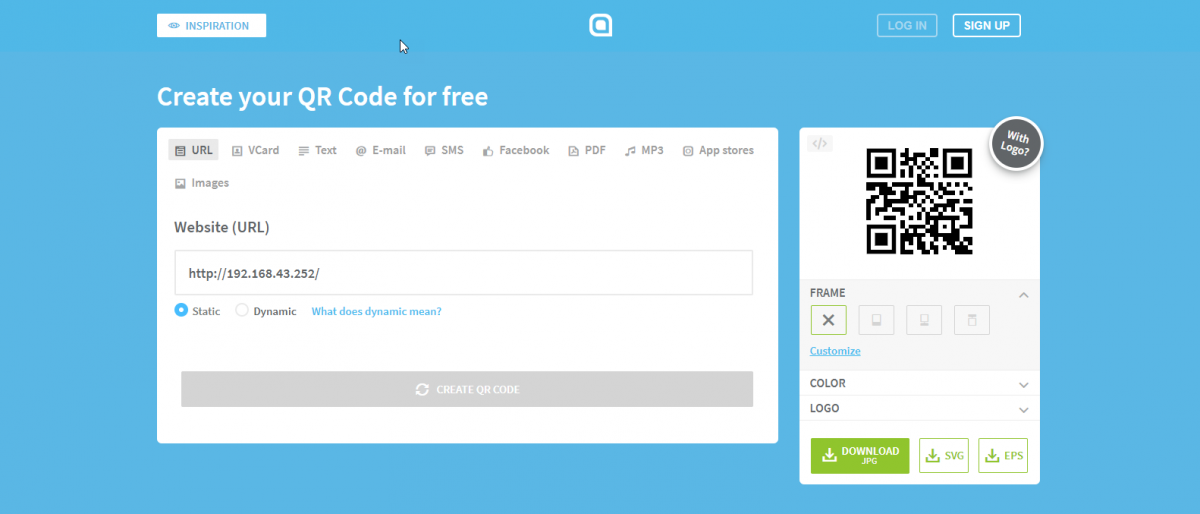Select the no-frame X option
Image resolution: width=1200 pixels, height=514 pixels.
(828, 320)
